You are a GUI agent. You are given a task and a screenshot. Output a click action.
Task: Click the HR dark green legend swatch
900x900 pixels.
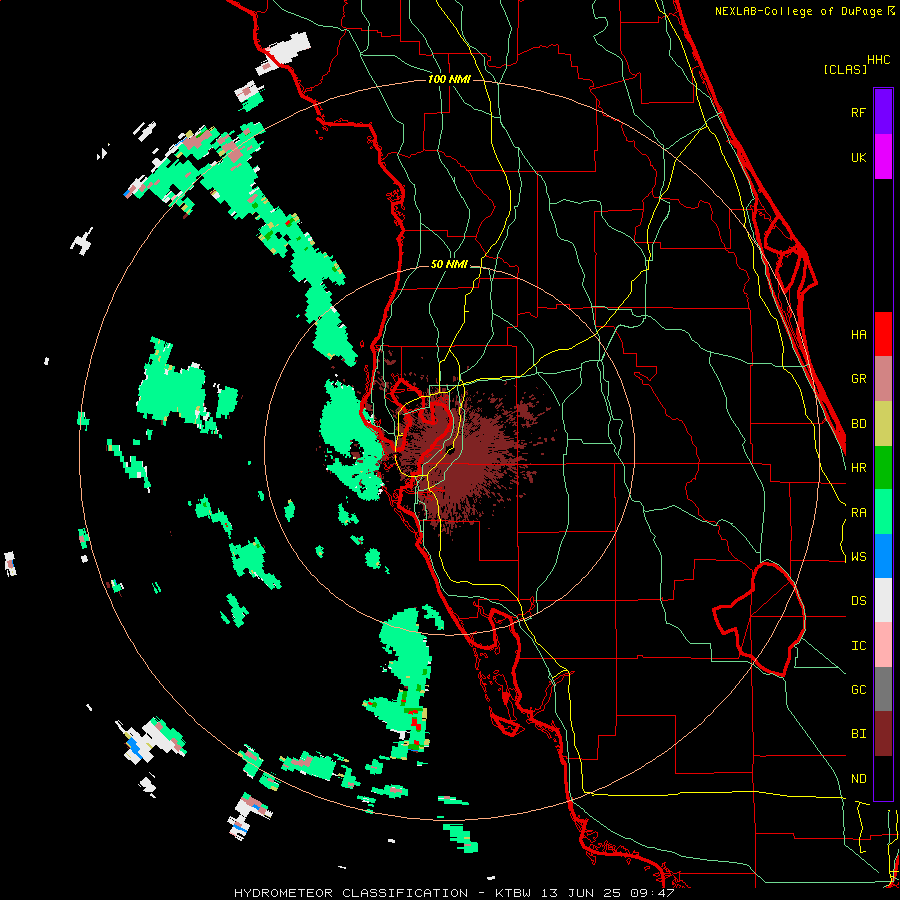point(883,468)
